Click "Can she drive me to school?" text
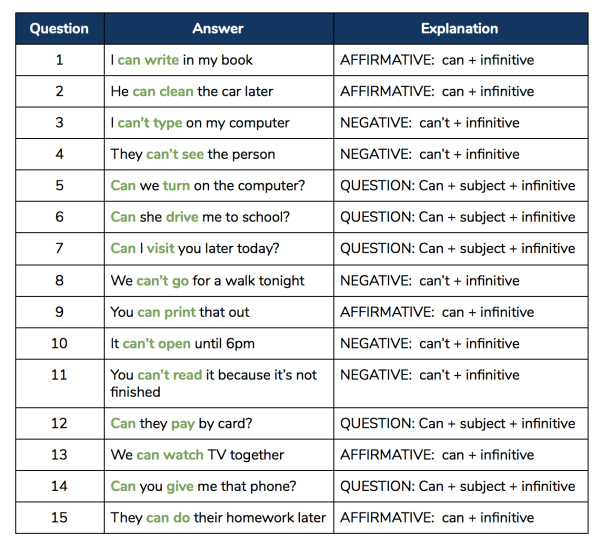The height and width of the screenshot is (550, 600). [x=200, y=217]
